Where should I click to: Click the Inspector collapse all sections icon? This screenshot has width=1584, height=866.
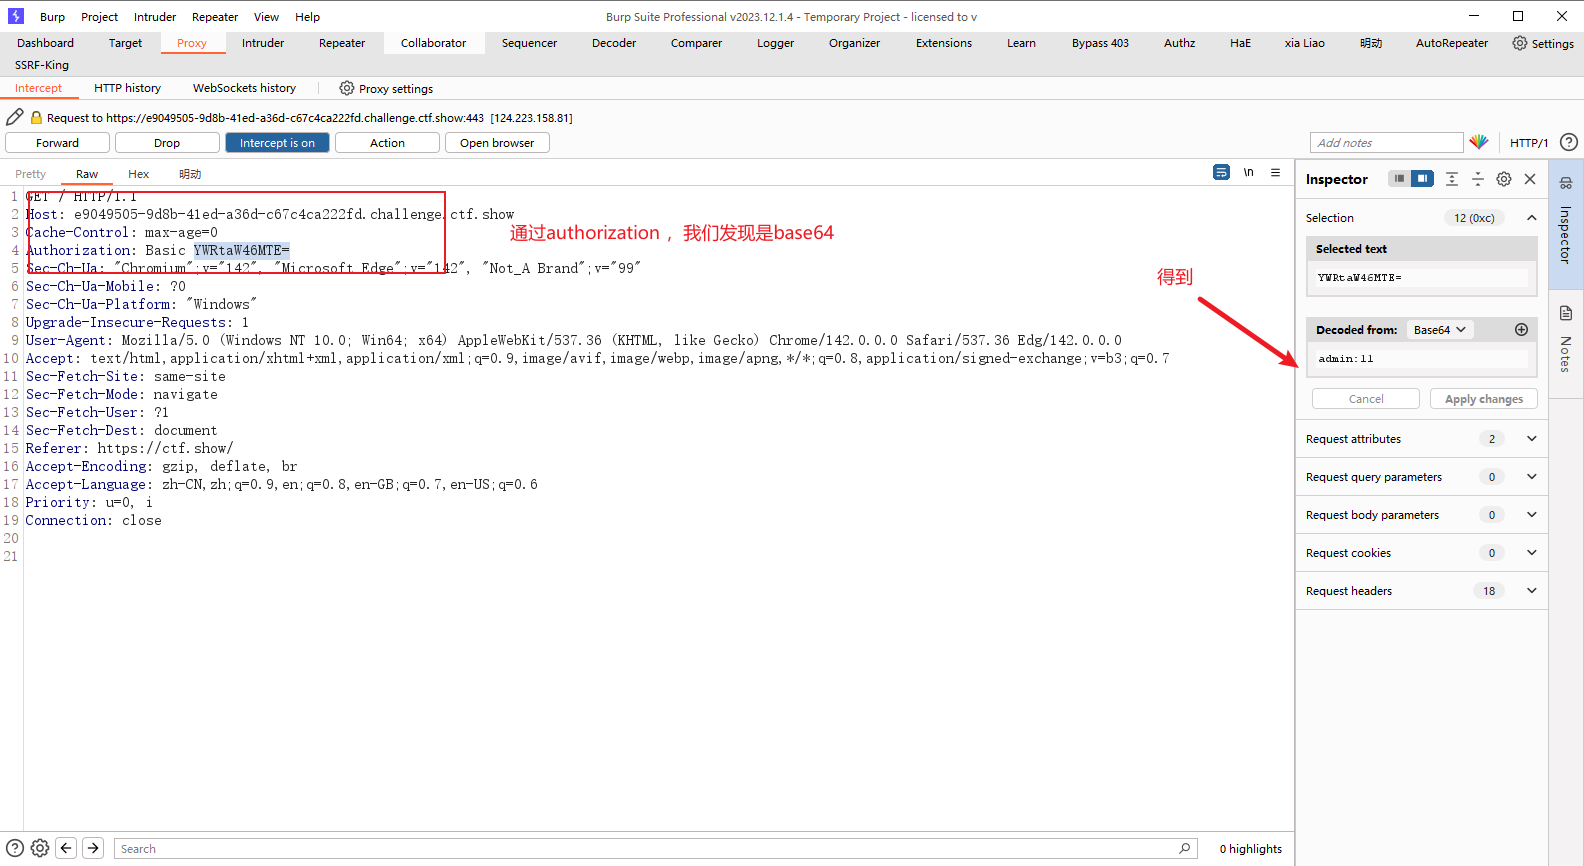[x=1478, y=179]
